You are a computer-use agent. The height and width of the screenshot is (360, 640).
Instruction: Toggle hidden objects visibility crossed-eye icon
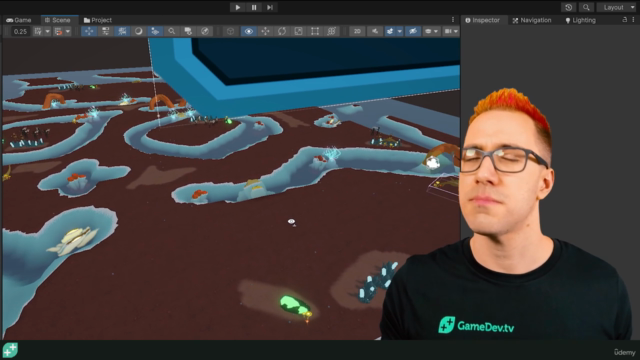coord(413,31)
